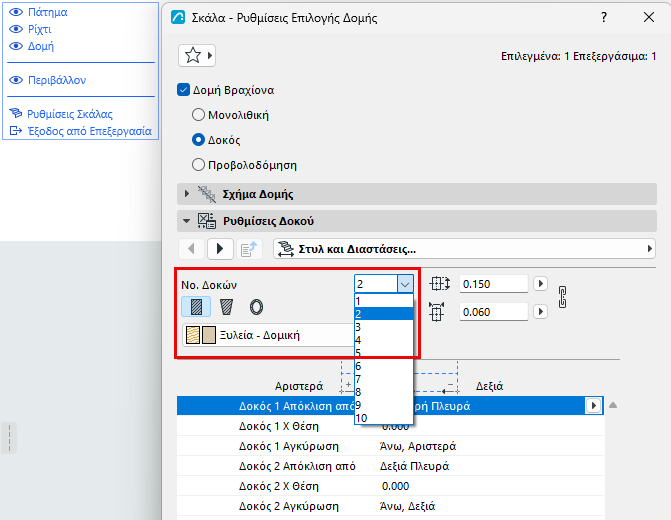This screenshot has width=671, height=520.
Task: Click the help question mark icon
Action: click(604, 18)
